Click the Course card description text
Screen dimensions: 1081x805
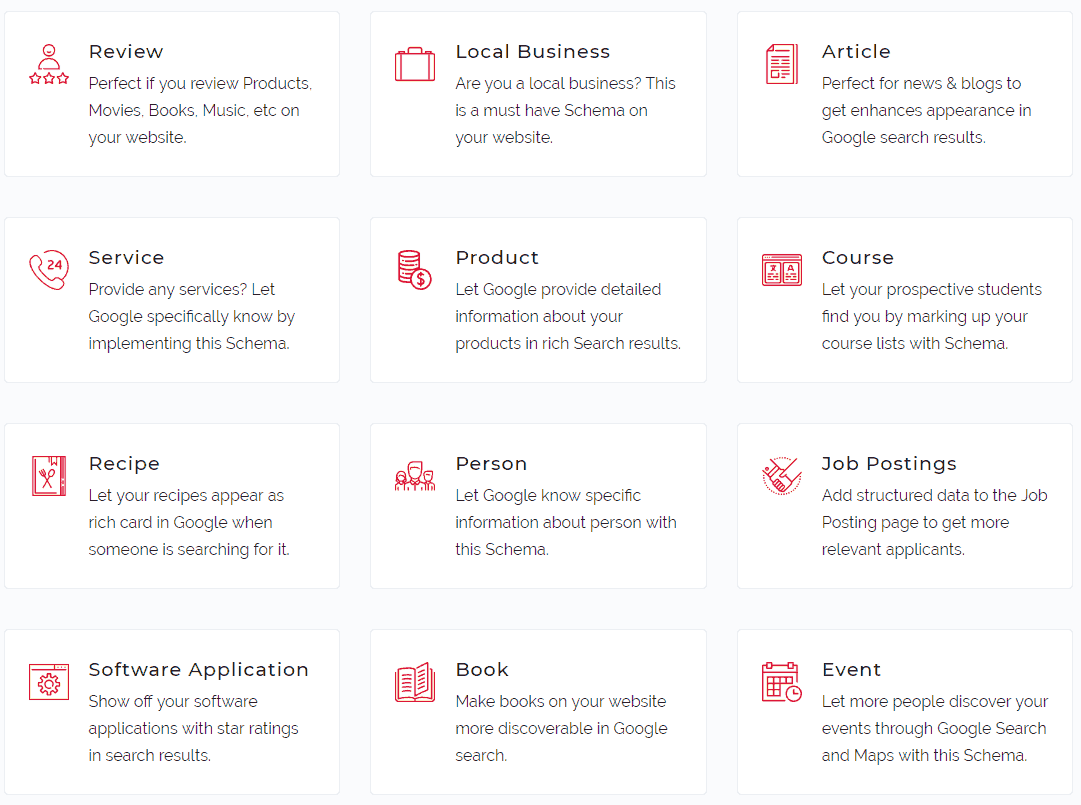tap(931, 316)
